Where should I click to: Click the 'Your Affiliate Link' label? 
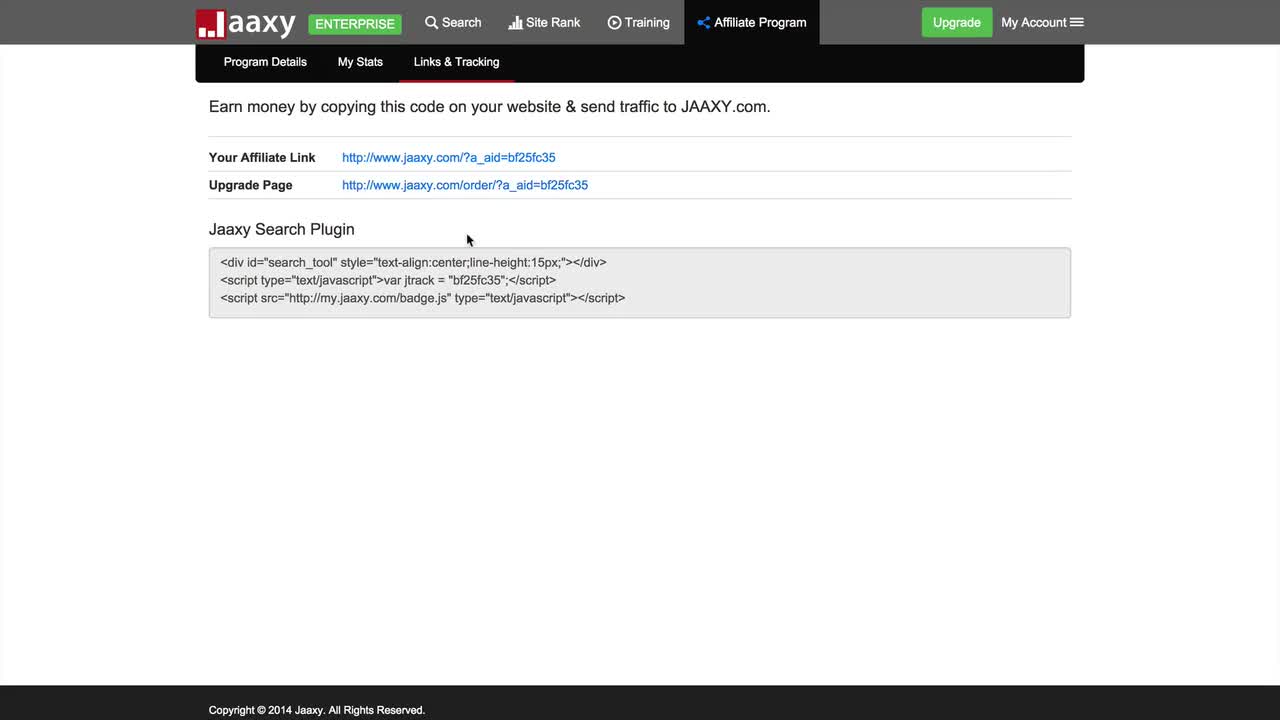click(x=262, y=157)
